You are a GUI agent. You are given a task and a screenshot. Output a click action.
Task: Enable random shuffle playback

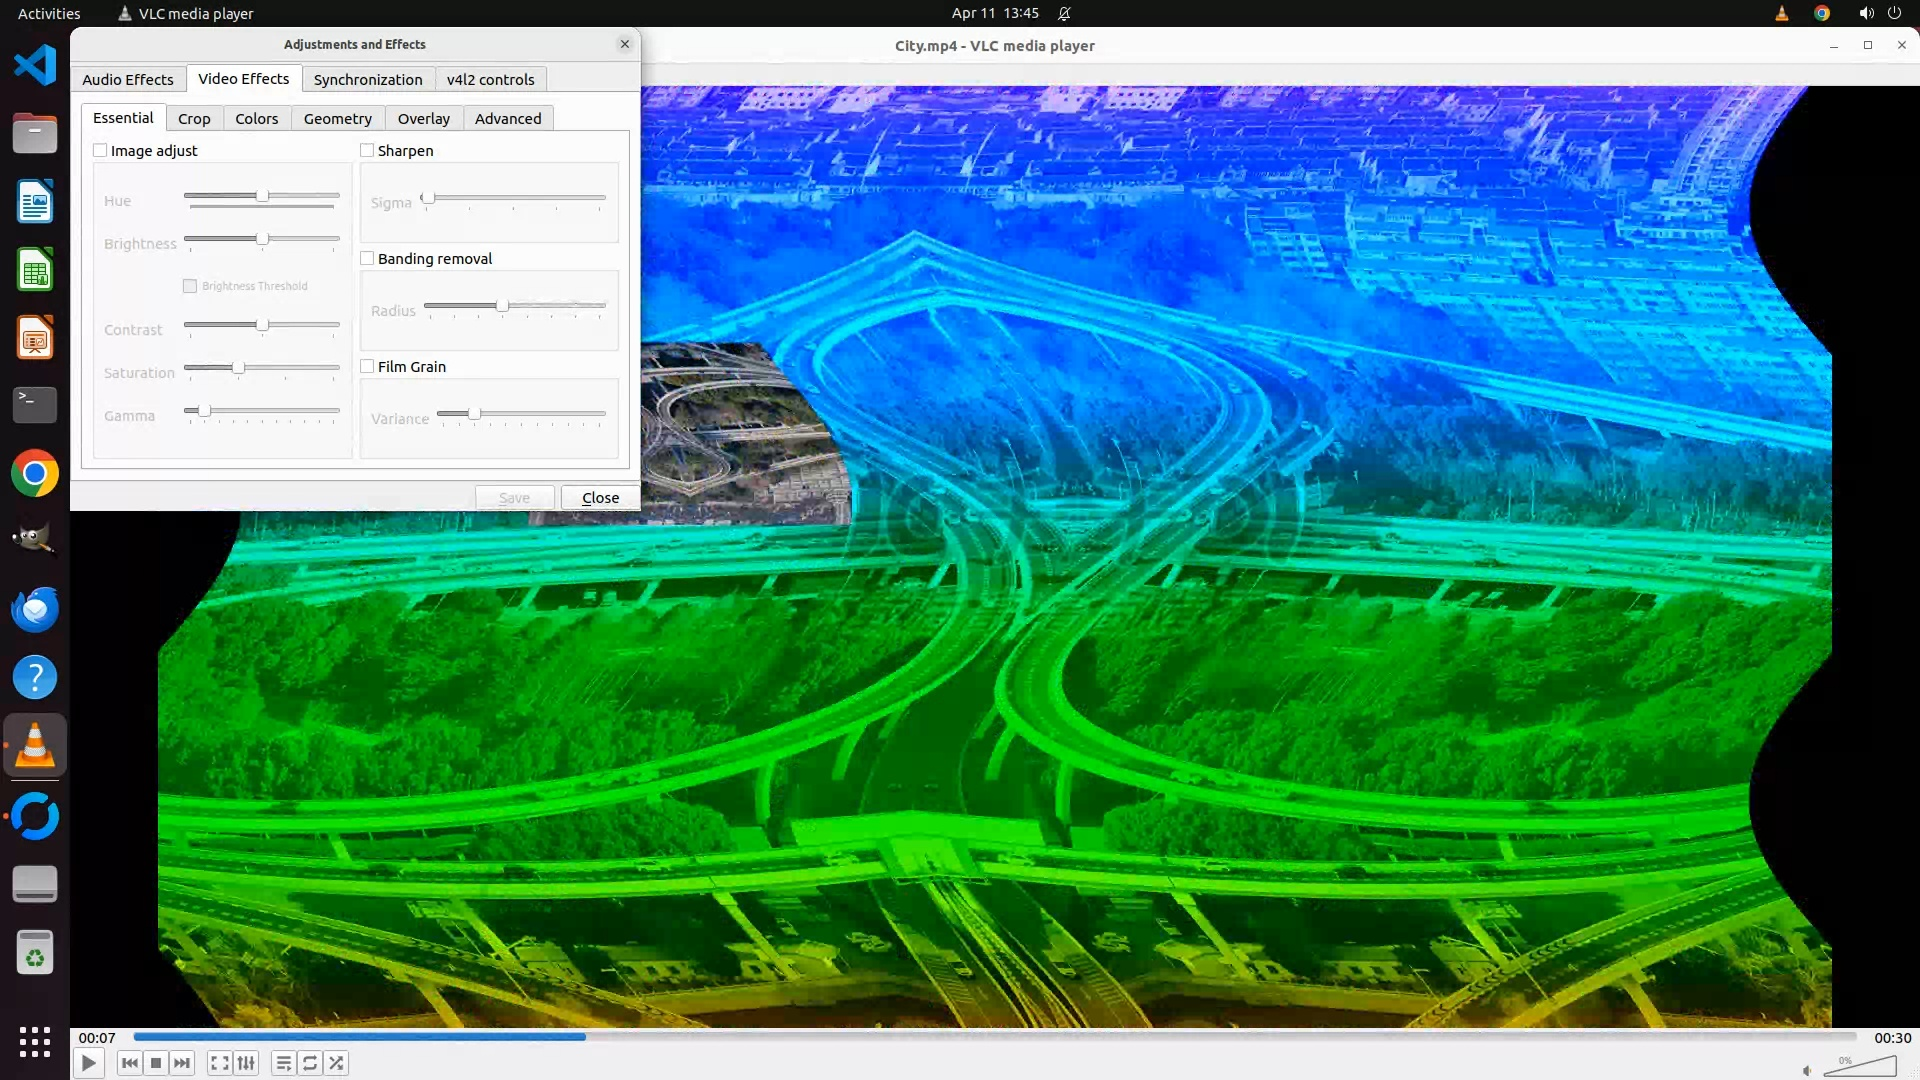click(x=337, y=1063)
